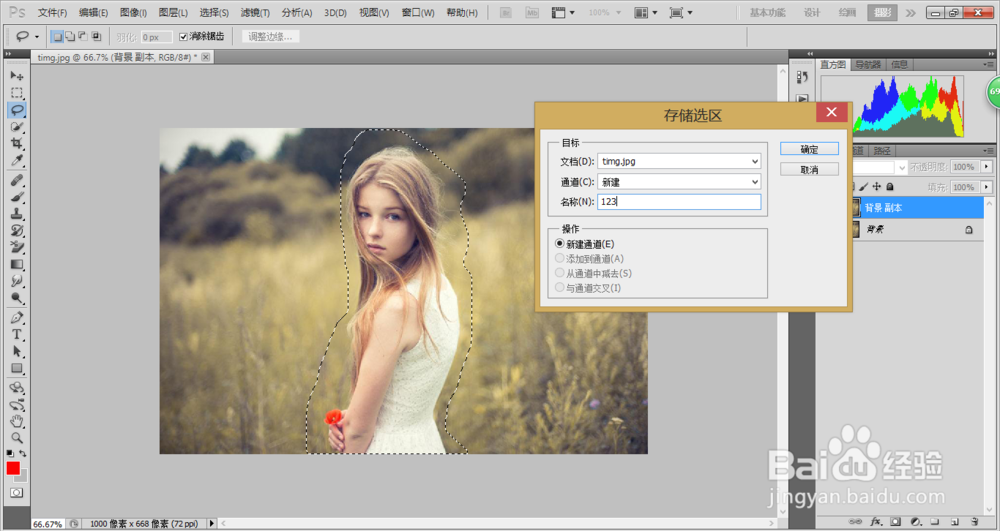Select the Gradient tool
This screenshot has width=1000, height=531.
click(x=17, y=264)
